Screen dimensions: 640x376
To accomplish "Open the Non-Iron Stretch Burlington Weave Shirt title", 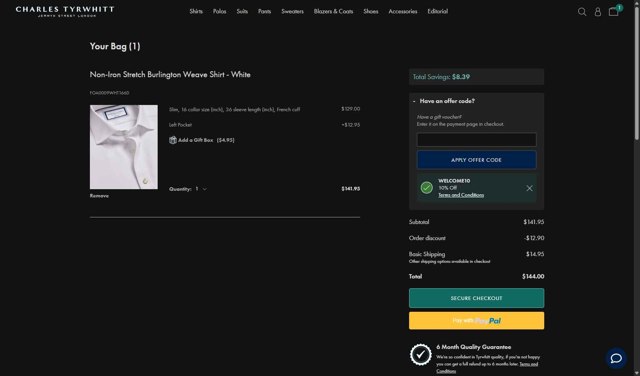I will click(x=170, y=75).
